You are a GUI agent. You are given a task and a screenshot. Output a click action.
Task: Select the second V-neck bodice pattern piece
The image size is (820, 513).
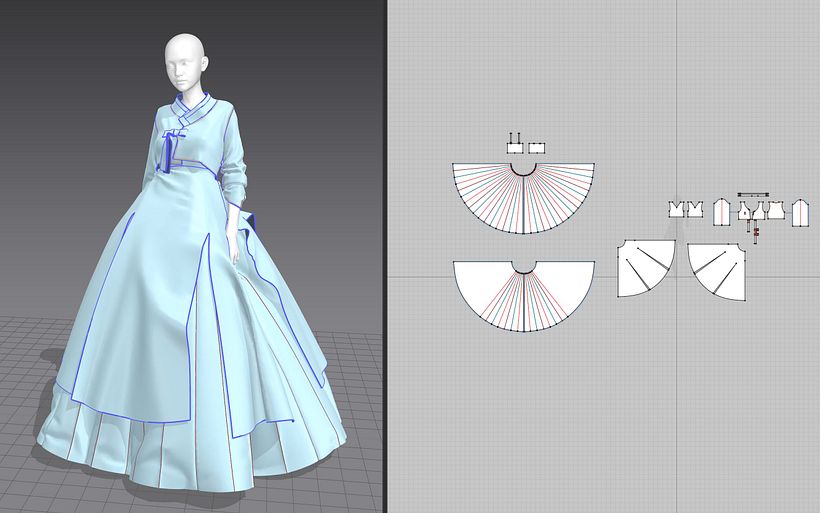pos(695,210)
